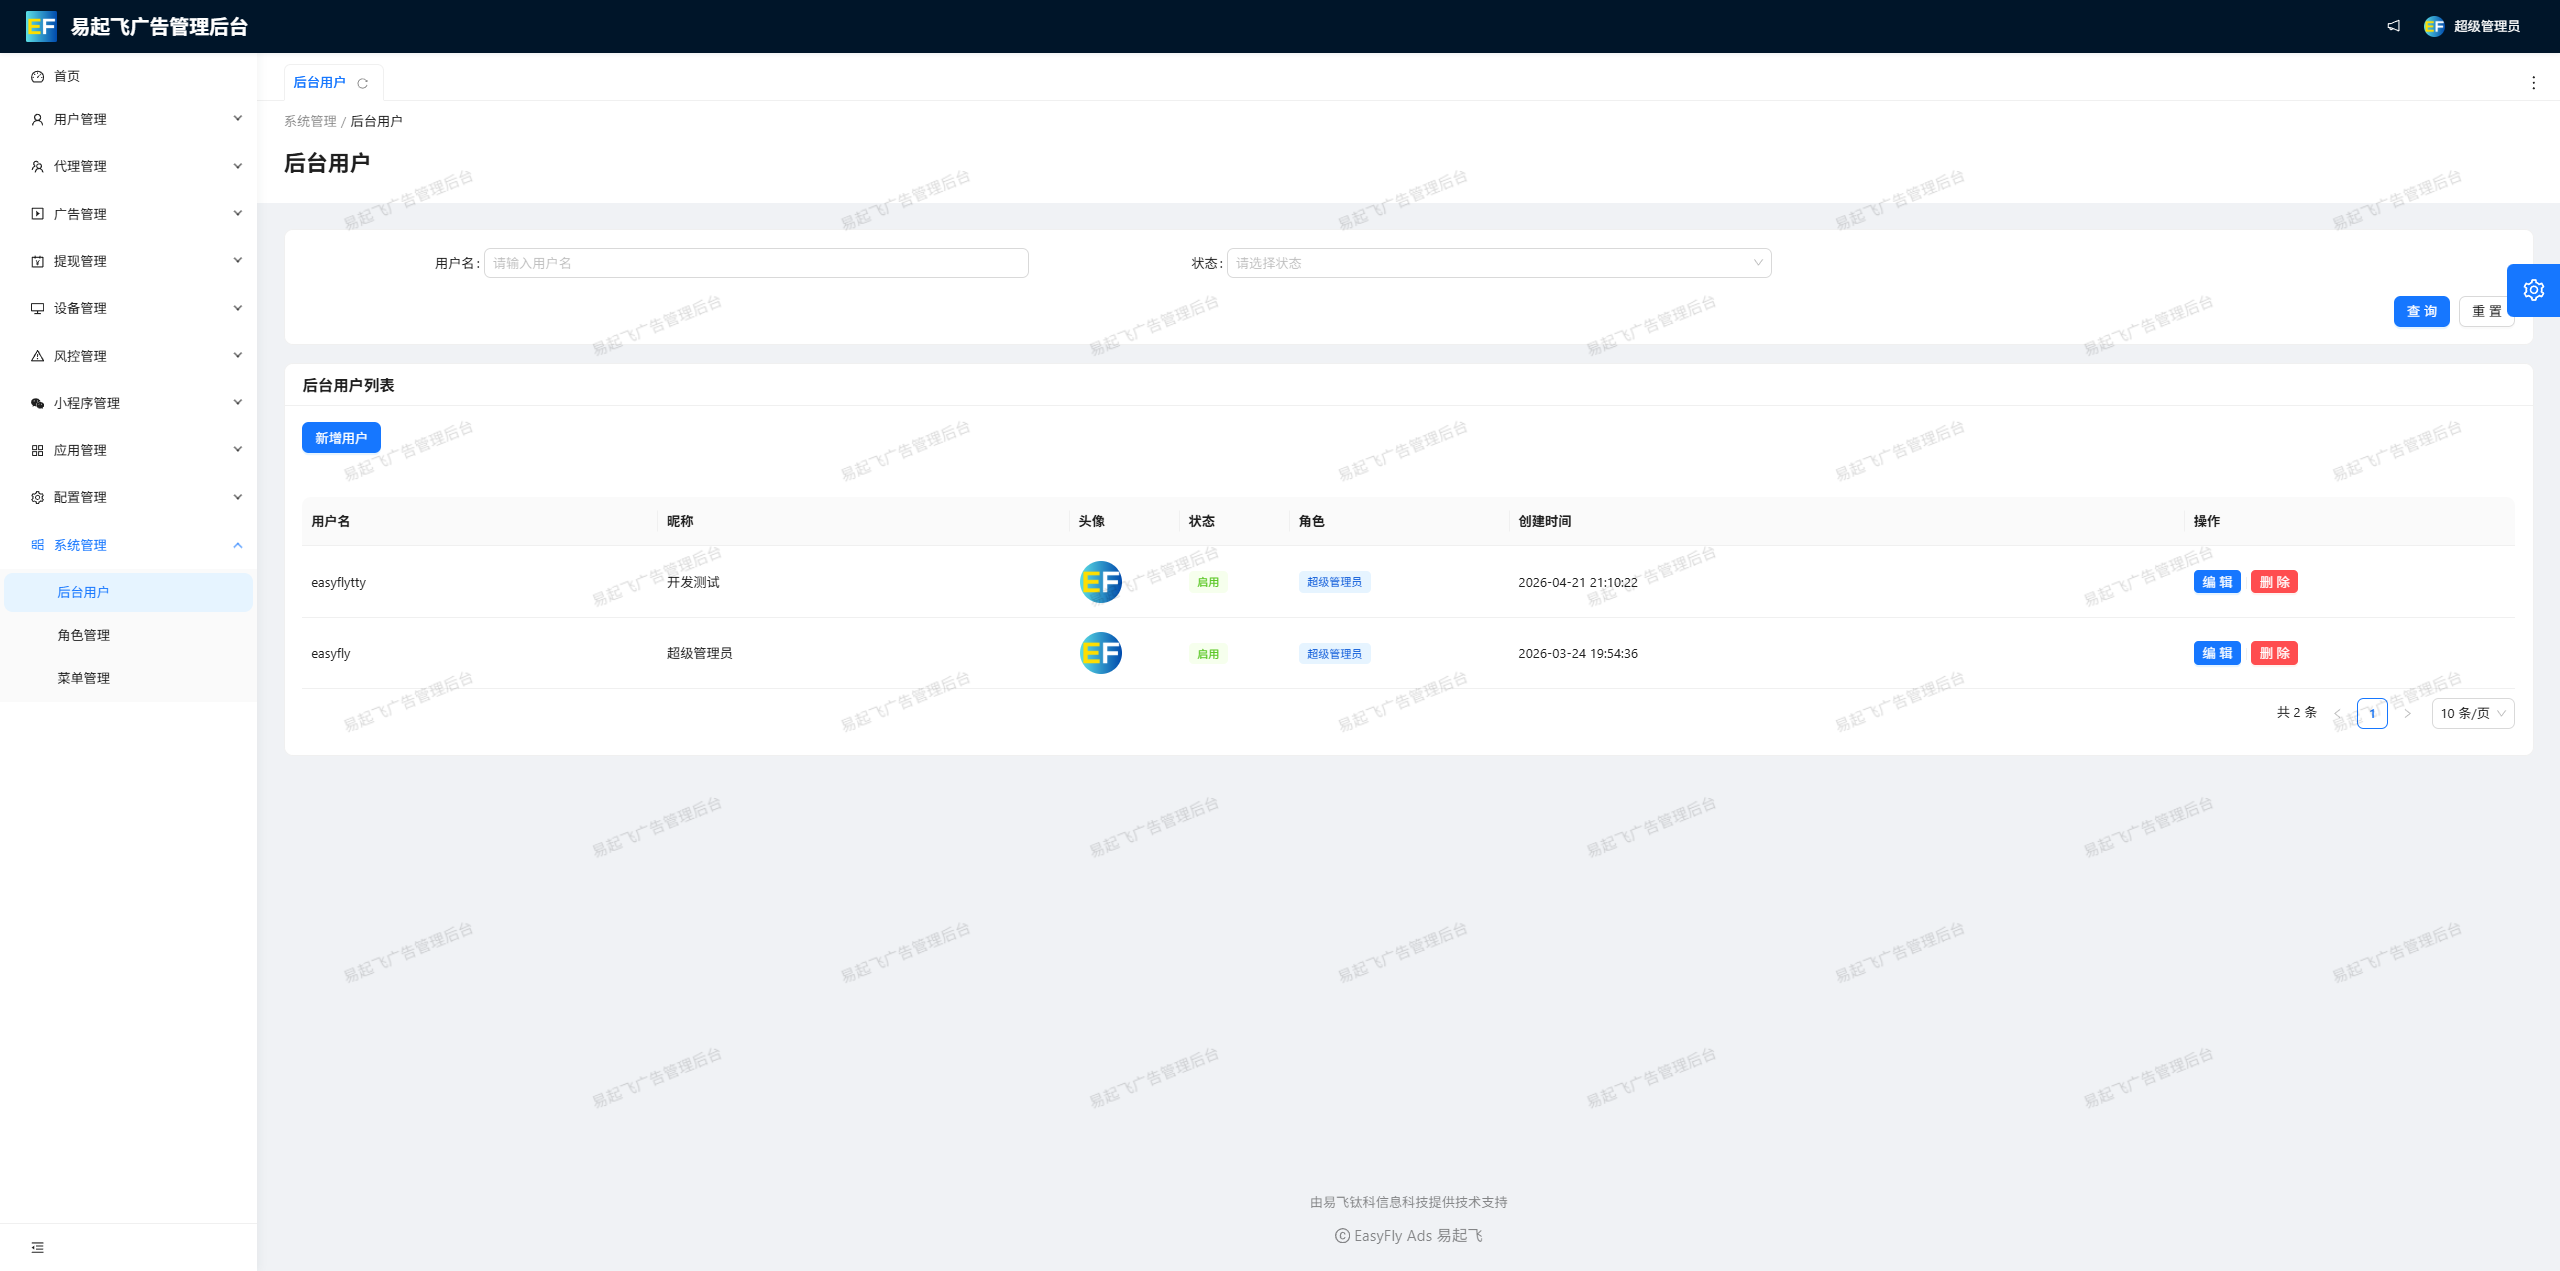The height and width of the screenshot is (1271, 2560).
Task: Open the floating settings gear panel
Action: pos(2533,290)
